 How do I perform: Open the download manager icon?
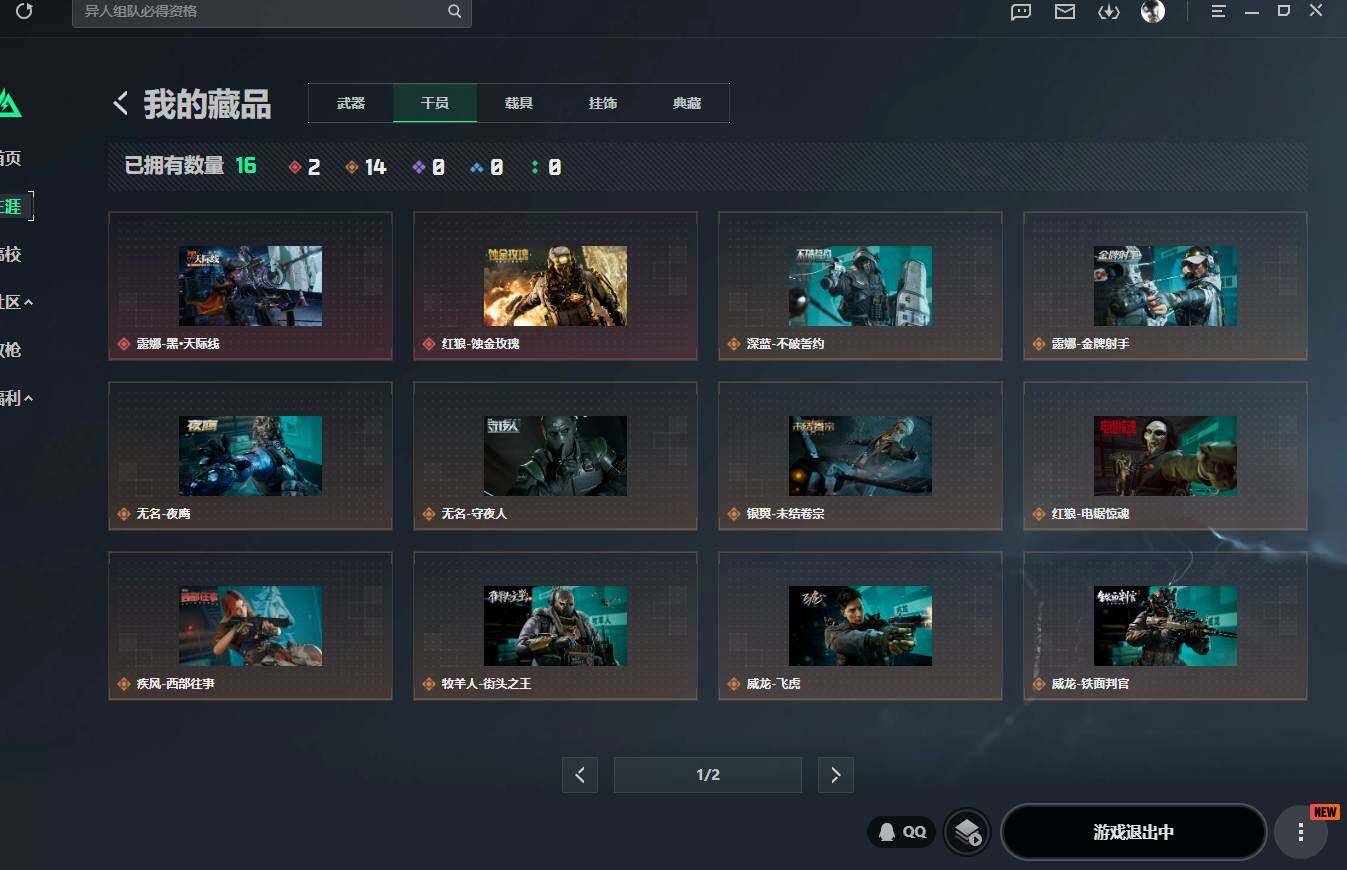click(x=1108, y=12)
